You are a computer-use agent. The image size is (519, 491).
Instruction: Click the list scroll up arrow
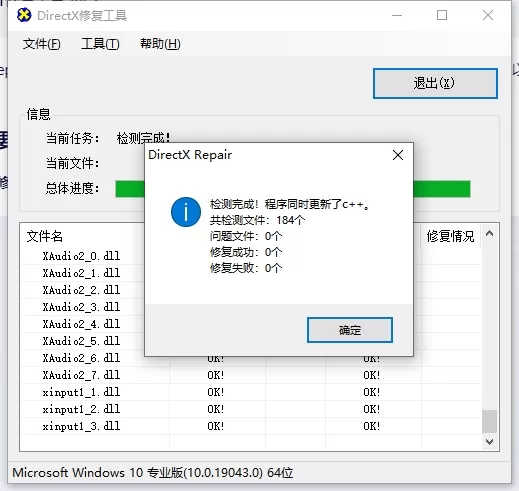[x=489, y=233]
